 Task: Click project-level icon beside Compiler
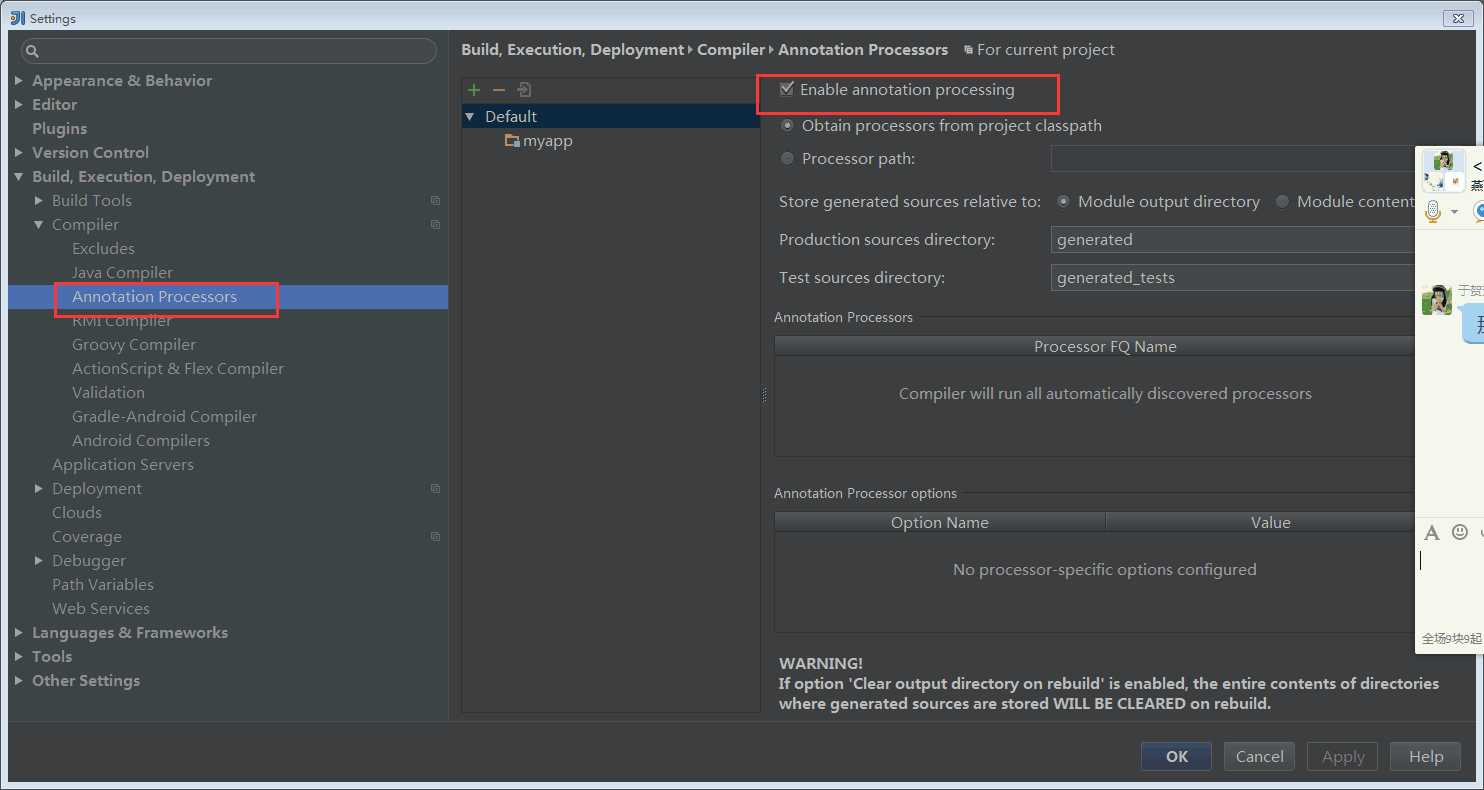point(435,225)
